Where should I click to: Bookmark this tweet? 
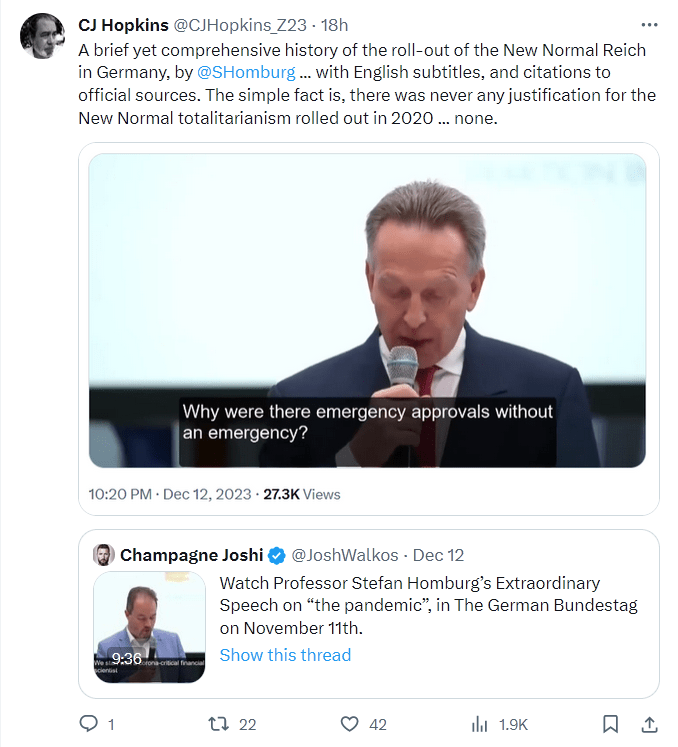coord(610,723)
